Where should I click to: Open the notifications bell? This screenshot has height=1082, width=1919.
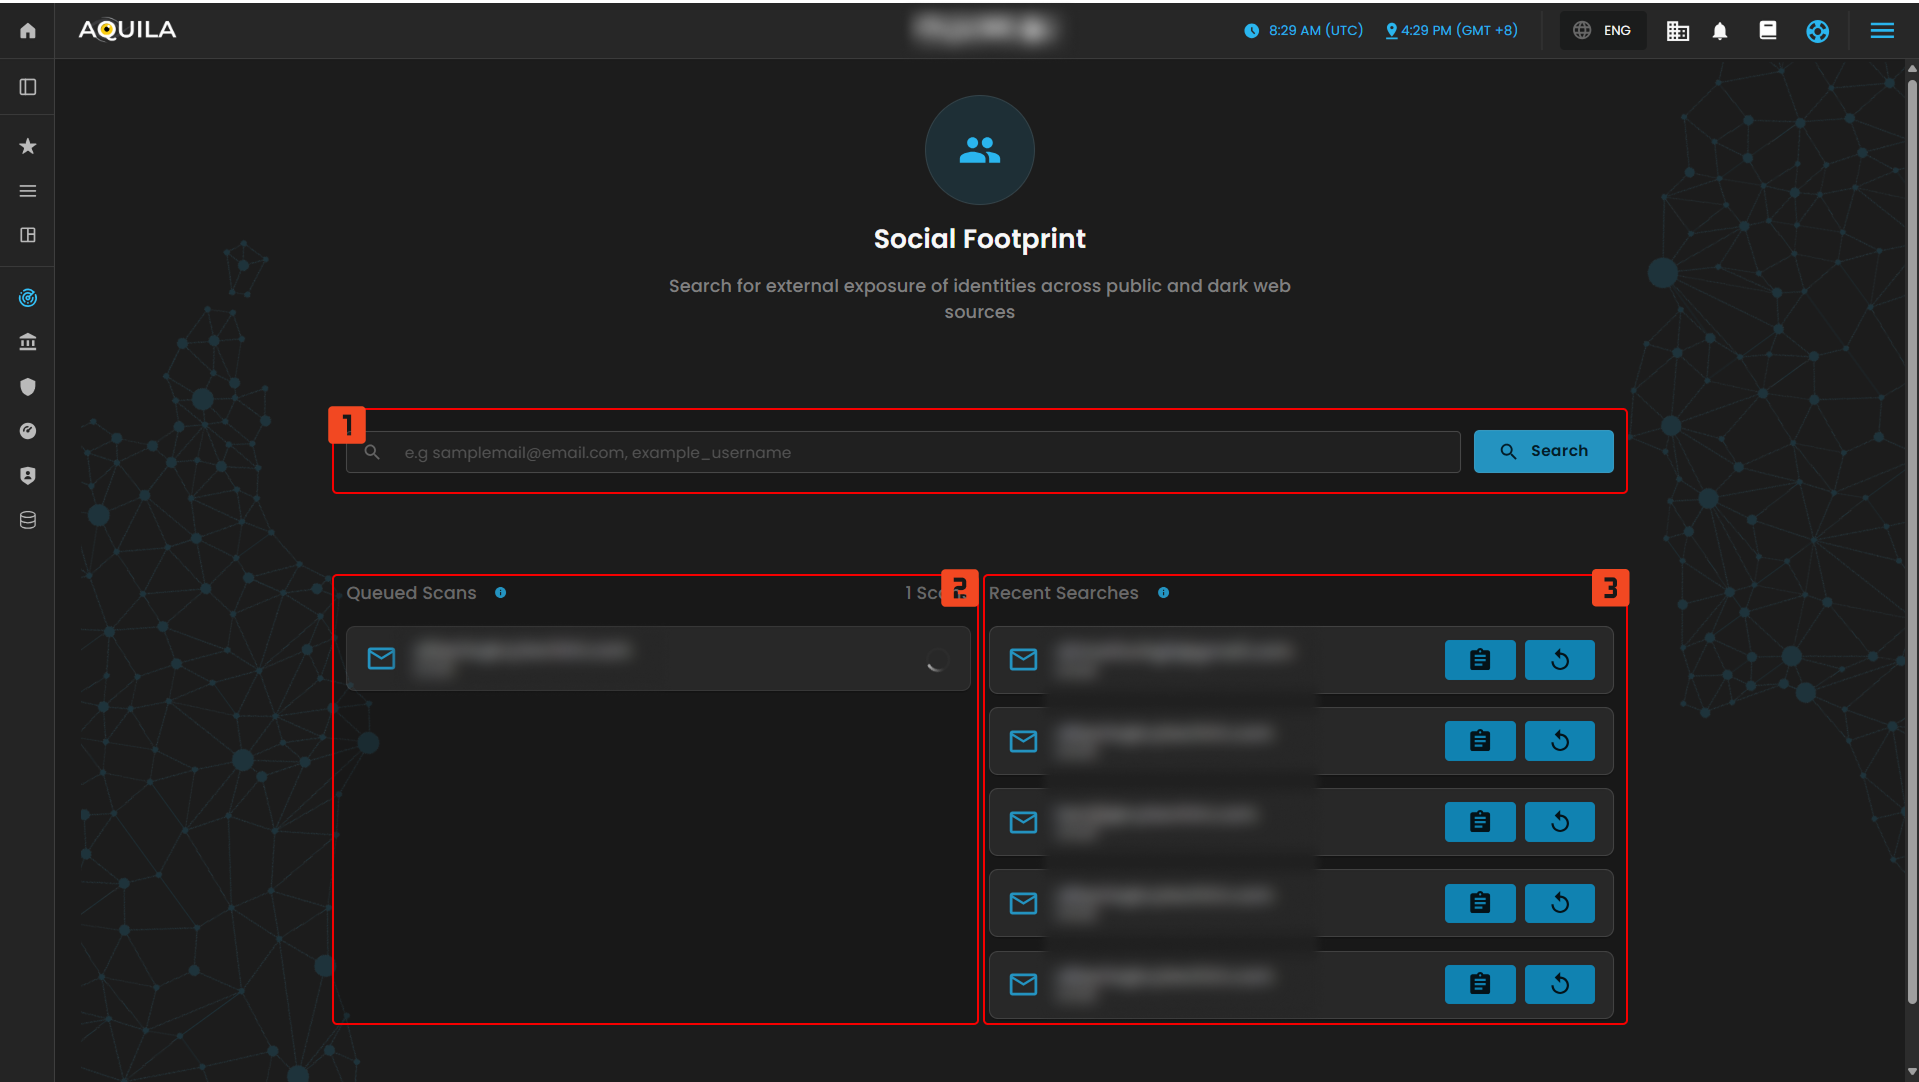(x=1719, y=31)
